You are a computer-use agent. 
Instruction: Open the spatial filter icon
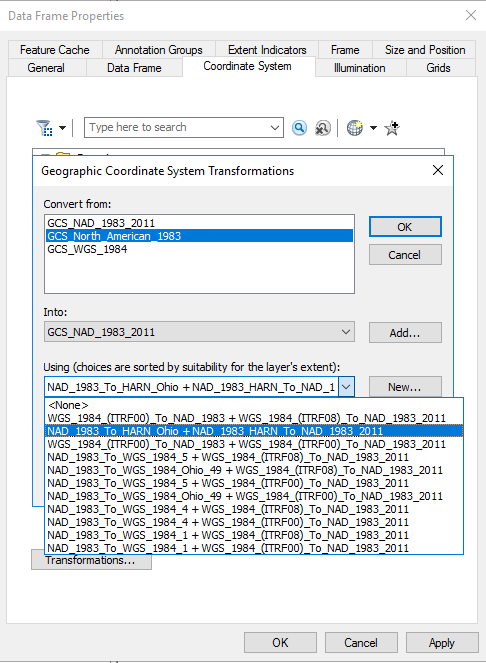point(44,127)
